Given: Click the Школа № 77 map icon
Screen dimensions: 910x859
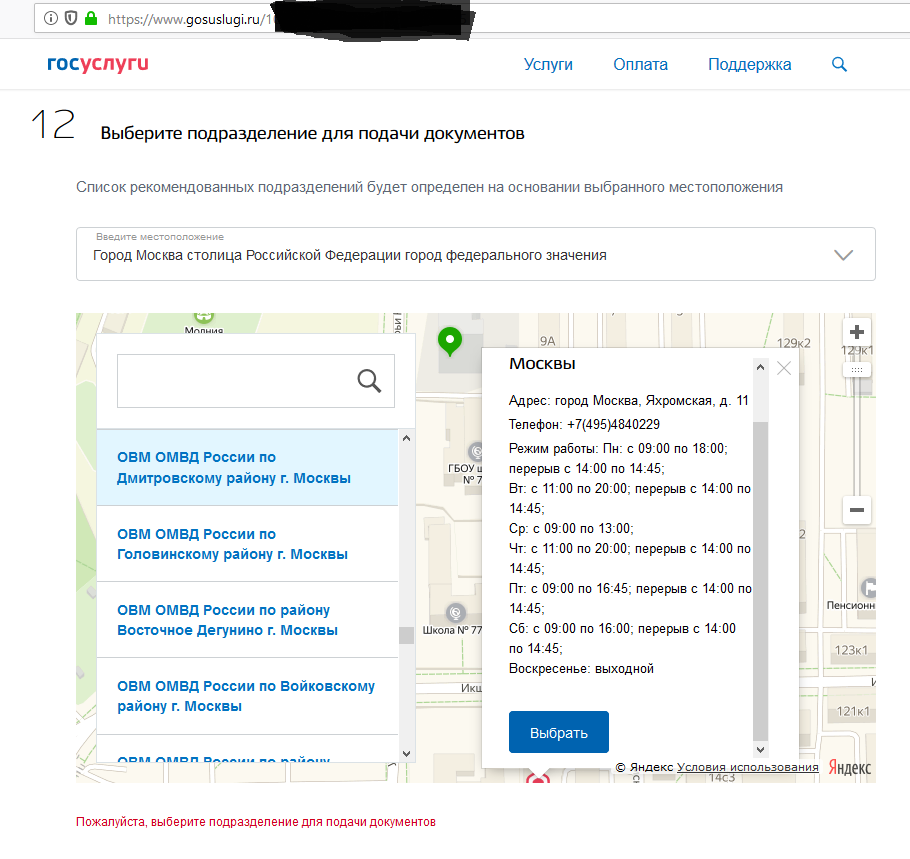Looking at the screenshot, I should click(456, 613).
